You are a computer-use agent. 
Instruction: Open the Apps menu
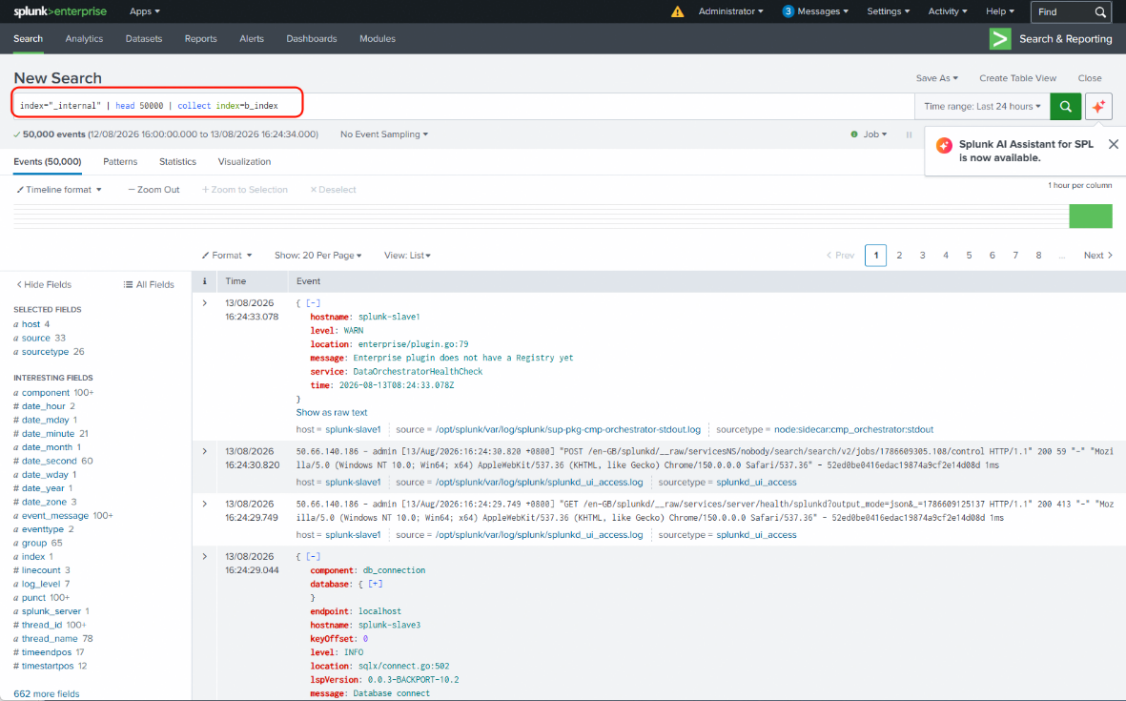pos(144,11)
